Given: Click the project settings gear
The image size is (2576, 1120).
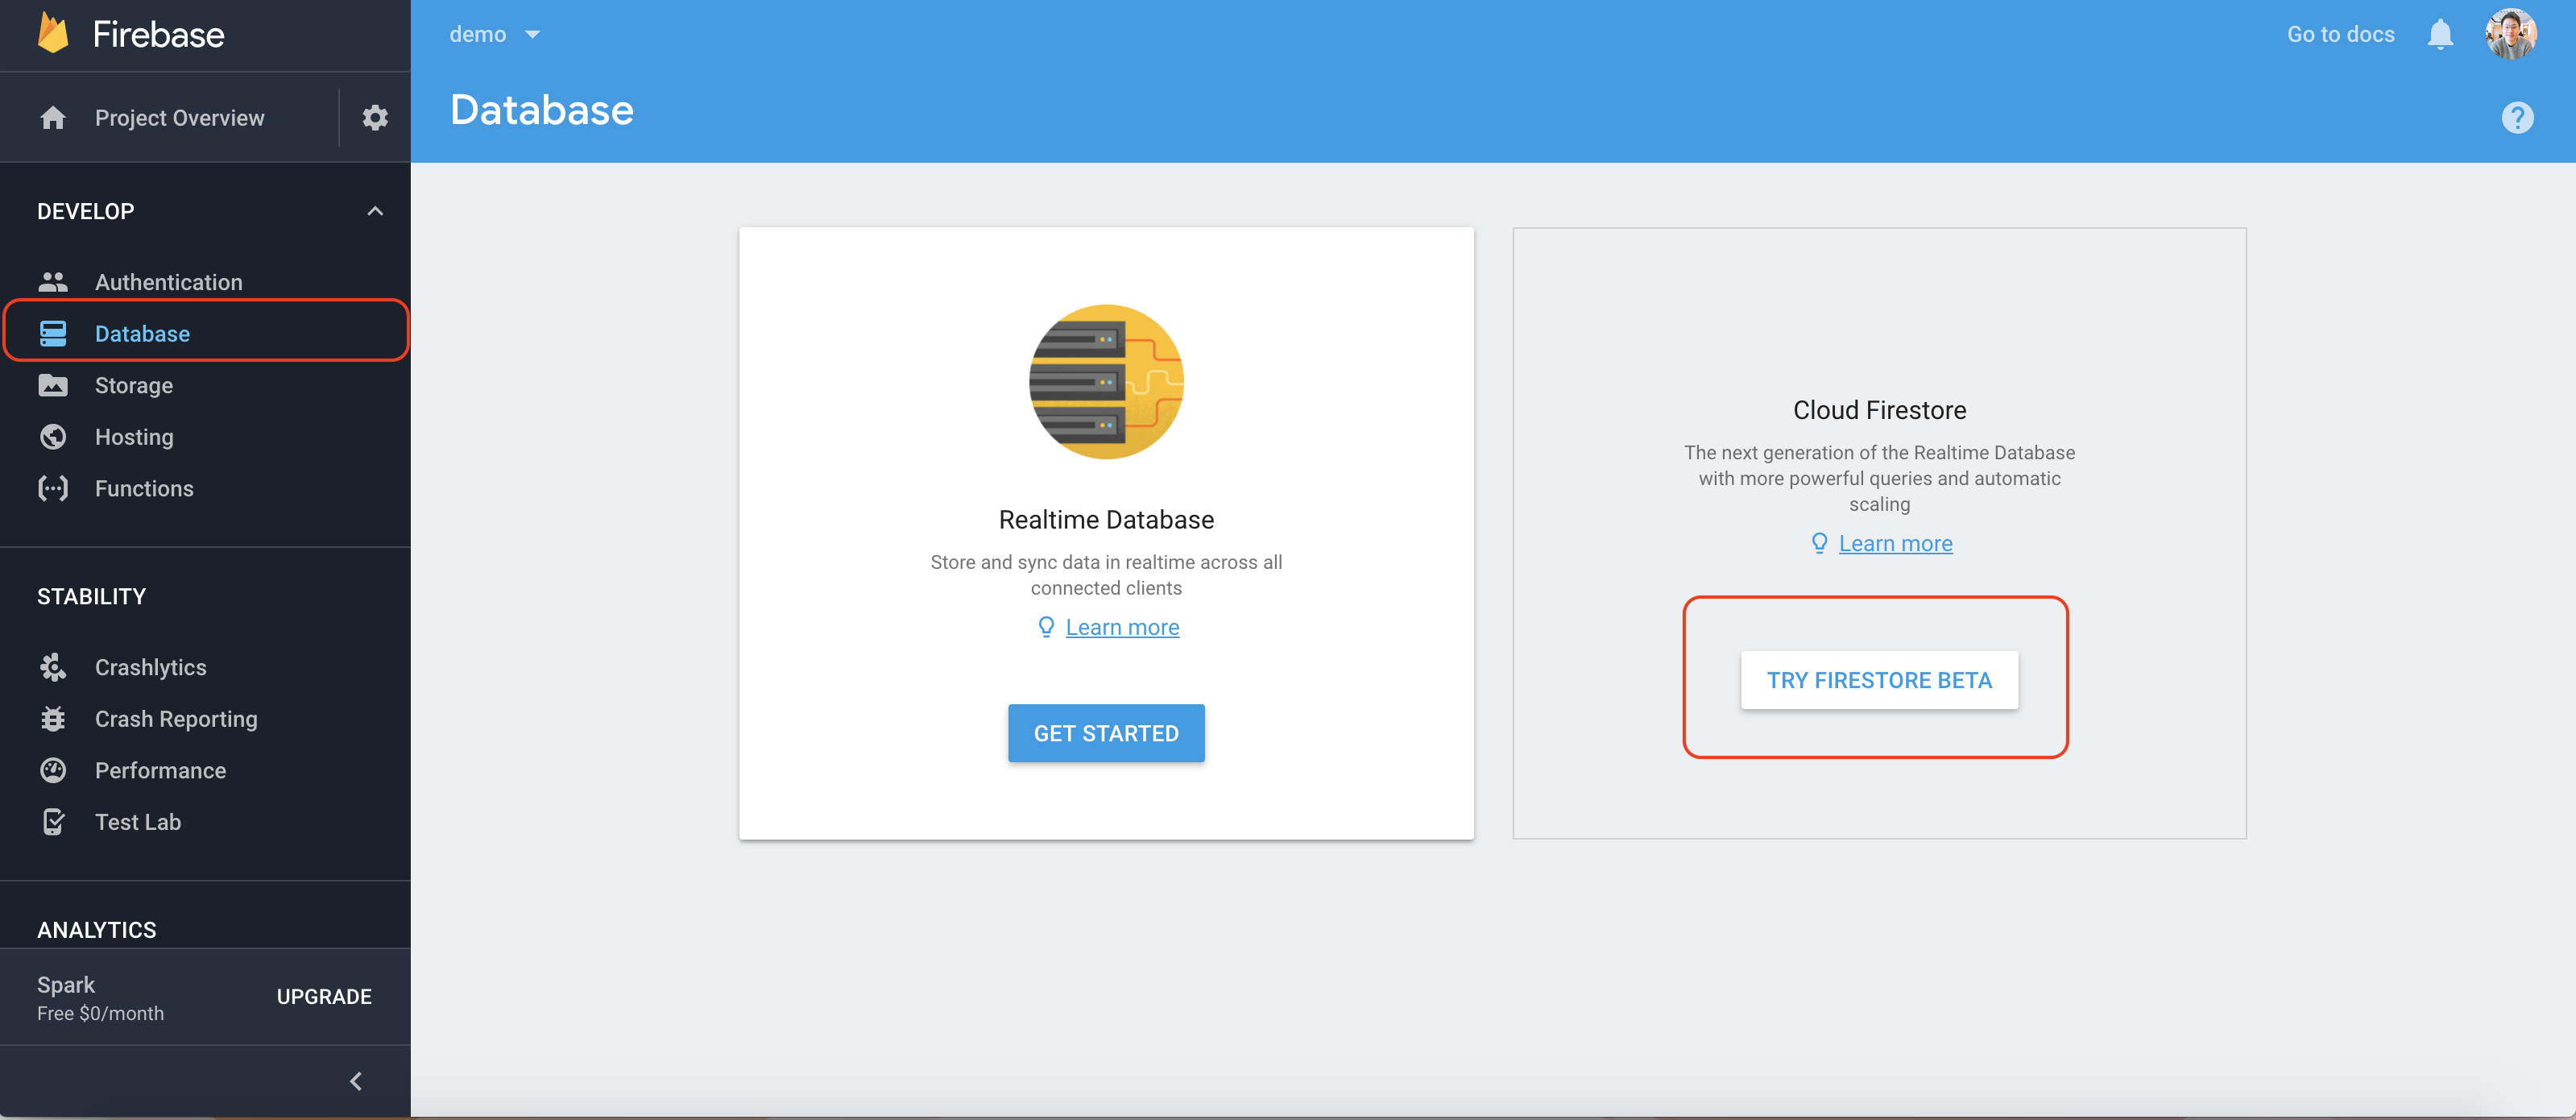Looking at the screenshot, I should click(374, 117).
